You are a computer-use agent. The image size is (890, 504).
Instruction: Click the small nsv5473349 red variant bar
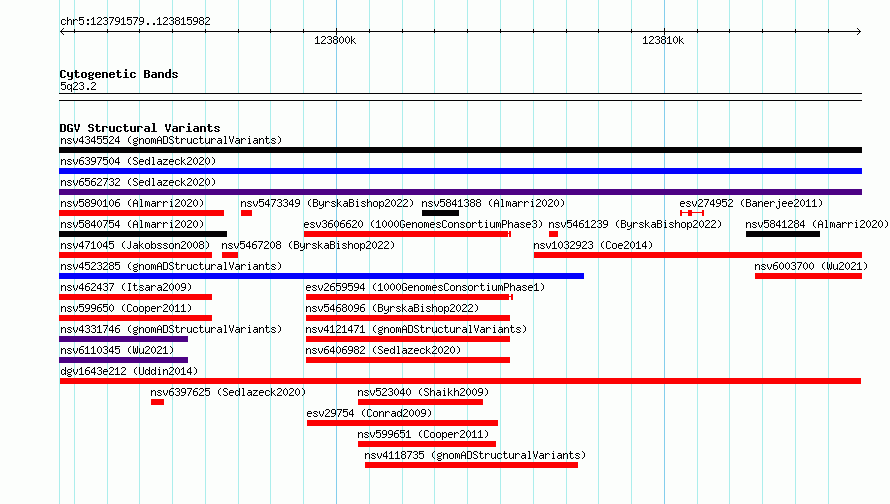click(x=246, y=213)
